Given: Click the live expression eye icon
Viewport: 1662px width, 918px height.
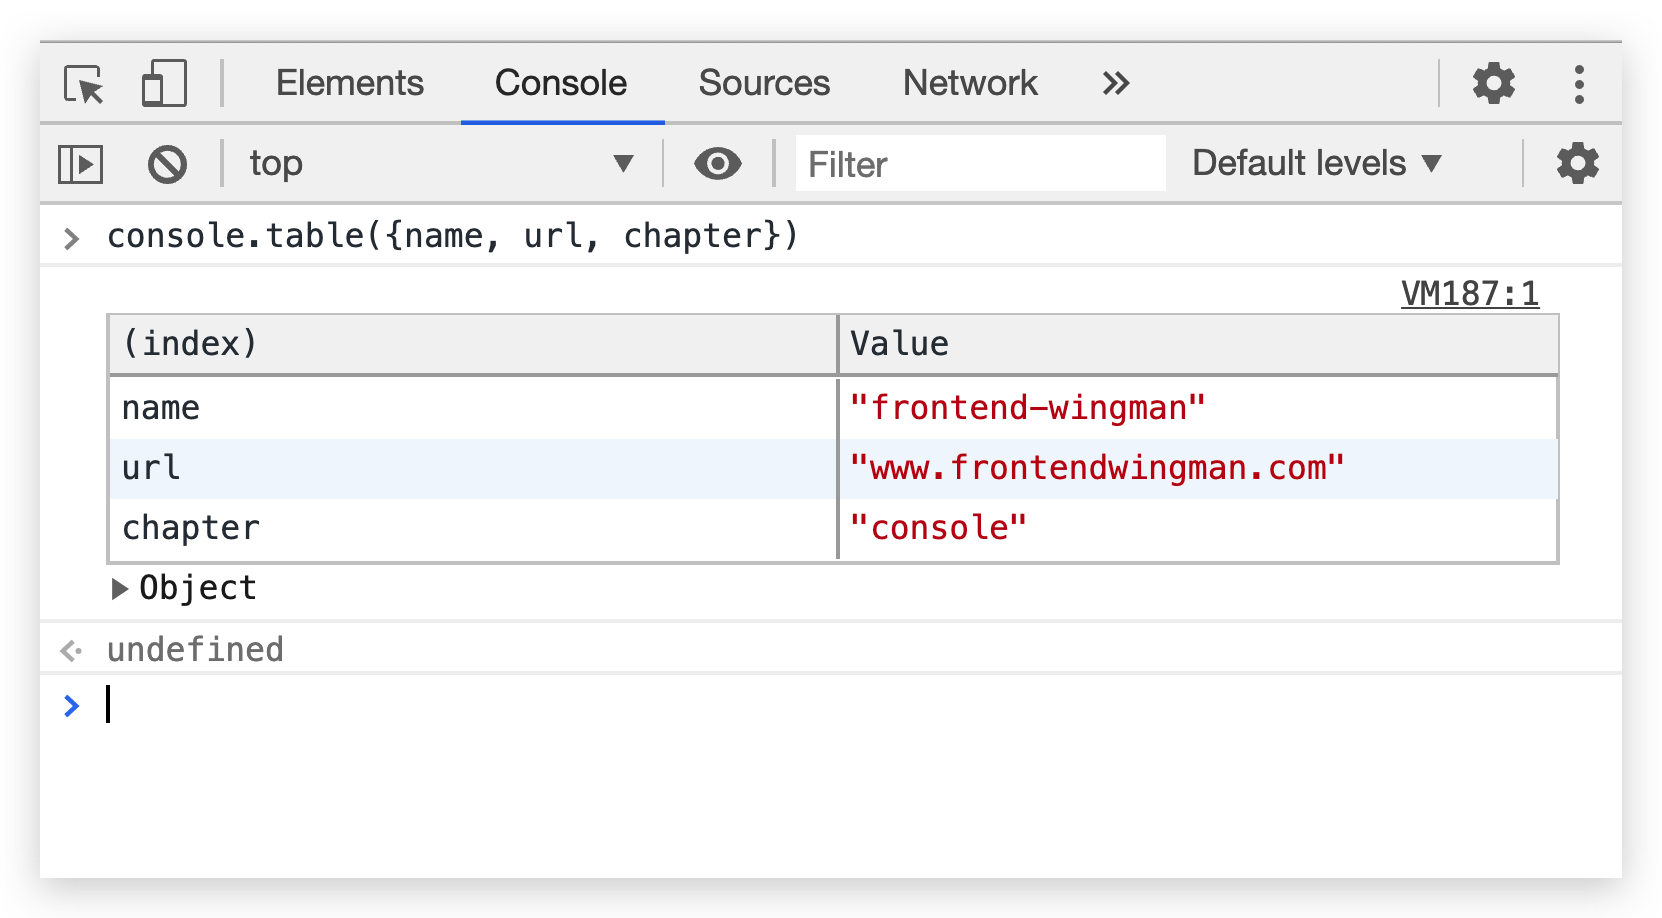Looking at the screenshot, I should (717, 164).
